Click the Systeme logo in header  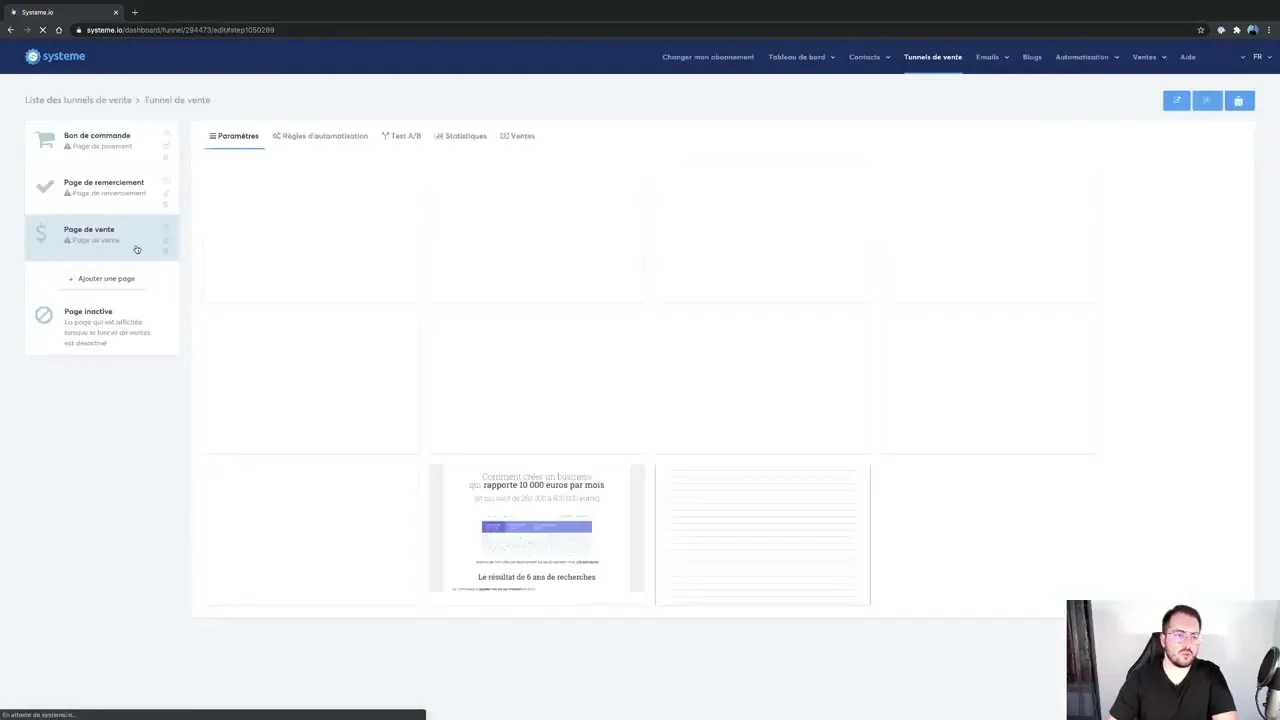click(x=55, y=57)
